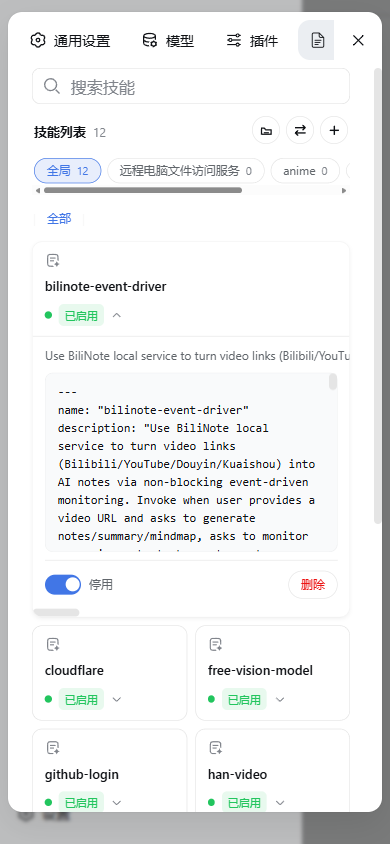Image resolution: width=390 pixels, height=844 pixels.
Task: Add a new skill with the plus button
Action: tap(334, 130)
